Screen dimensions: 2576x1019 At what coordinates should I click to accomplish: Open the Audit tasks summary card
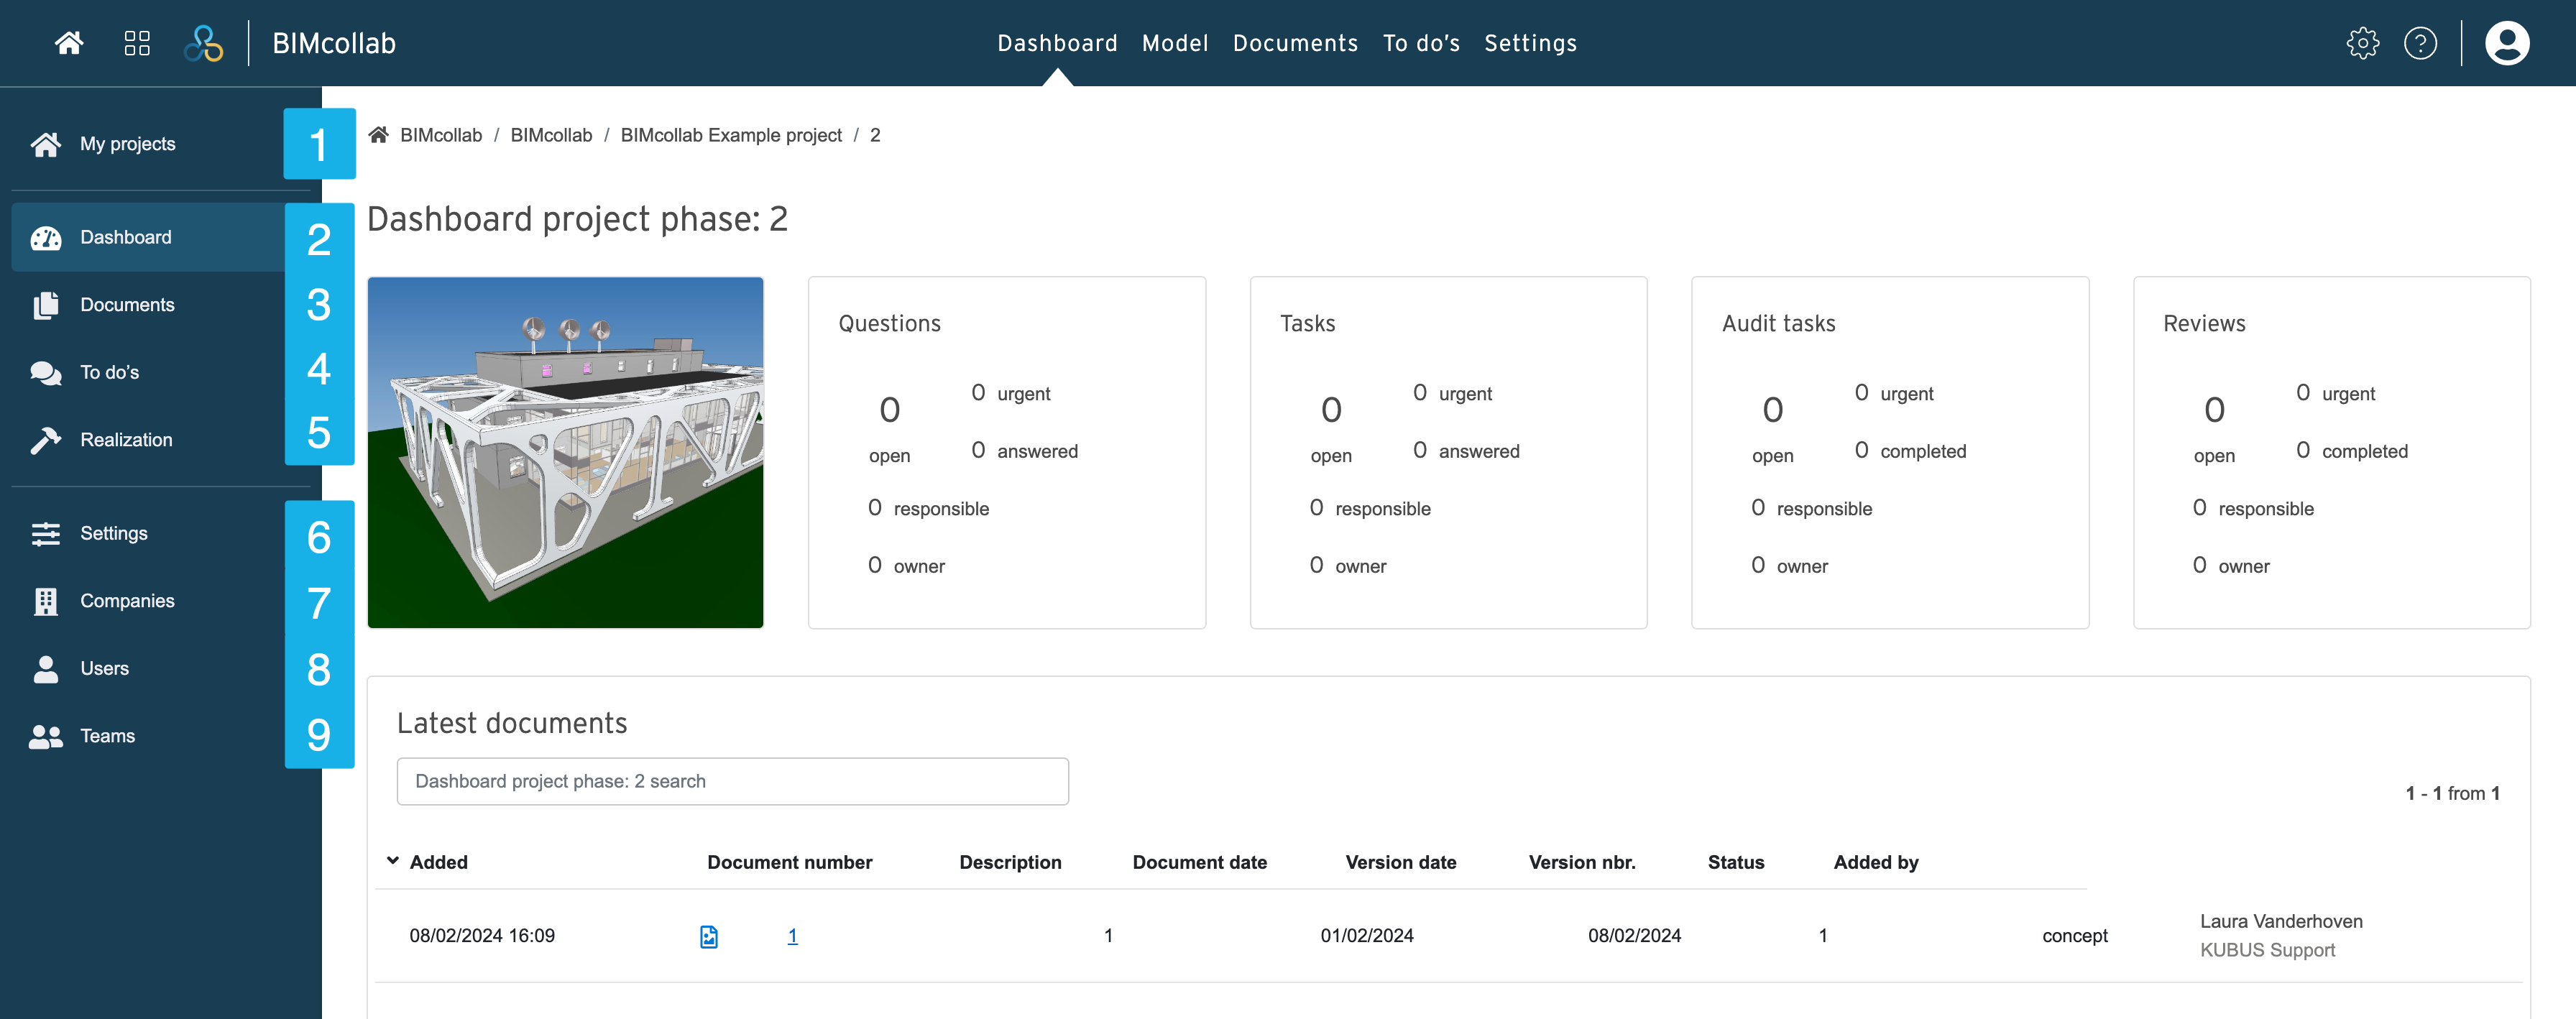(1890, 453)
